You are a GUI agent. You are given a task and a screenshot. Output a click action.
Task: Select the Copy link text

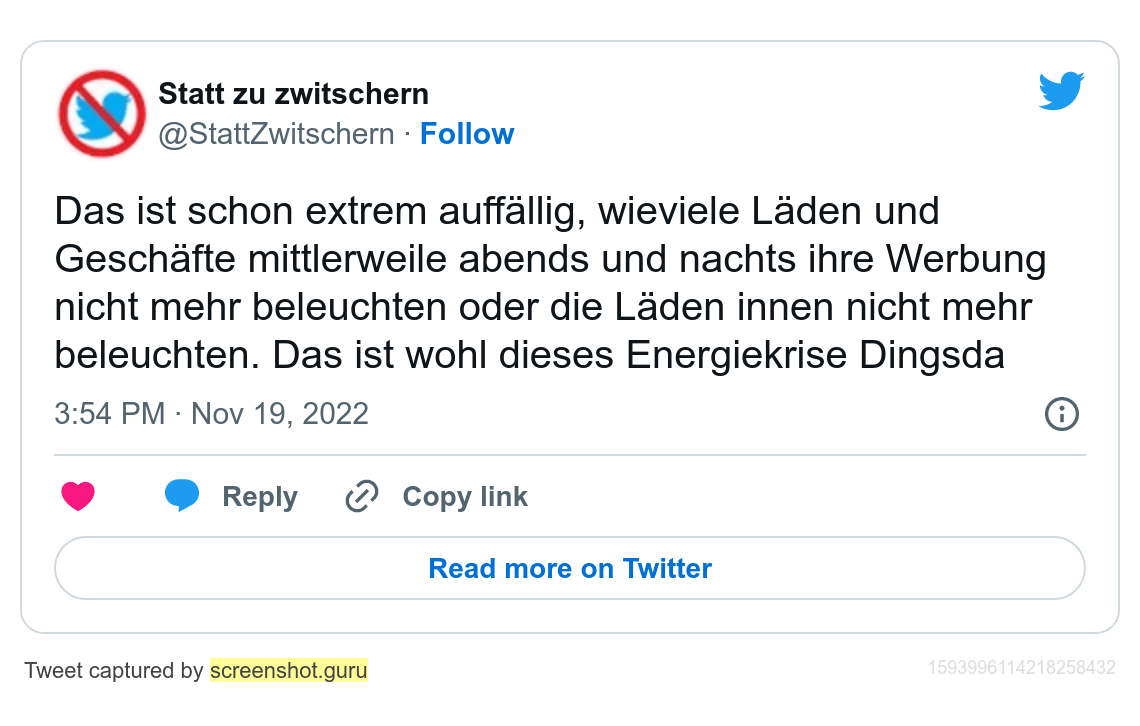464,497
